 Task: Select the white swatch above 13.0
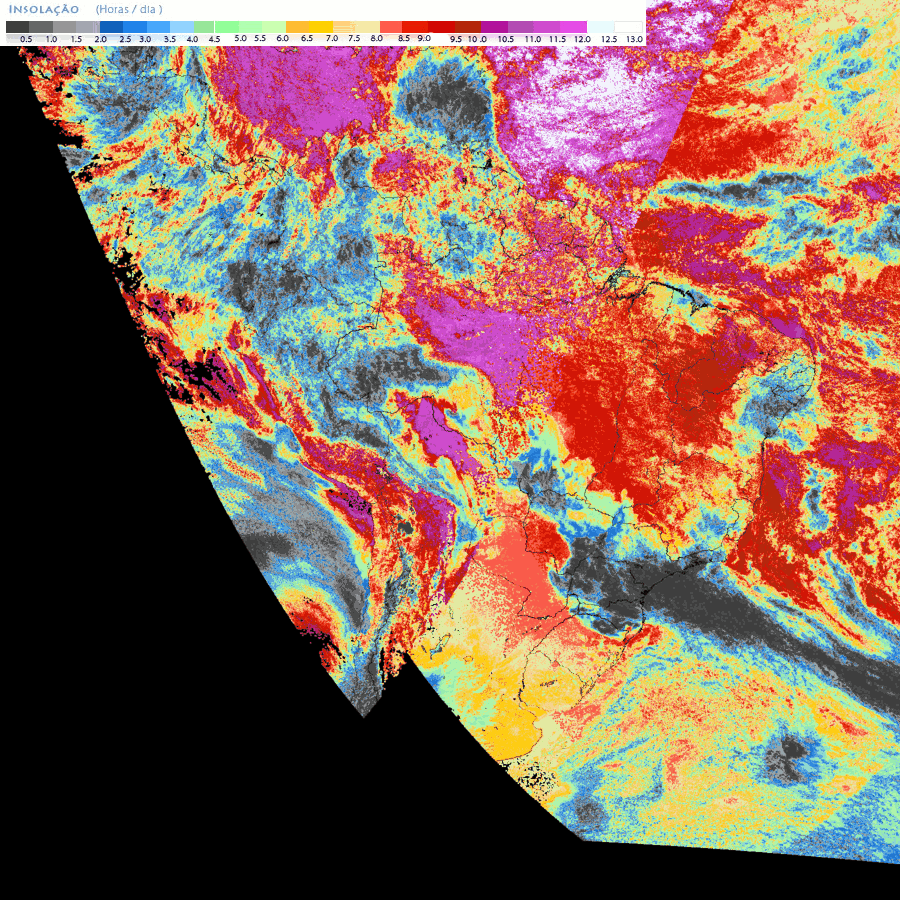click(x=629, y=27)
